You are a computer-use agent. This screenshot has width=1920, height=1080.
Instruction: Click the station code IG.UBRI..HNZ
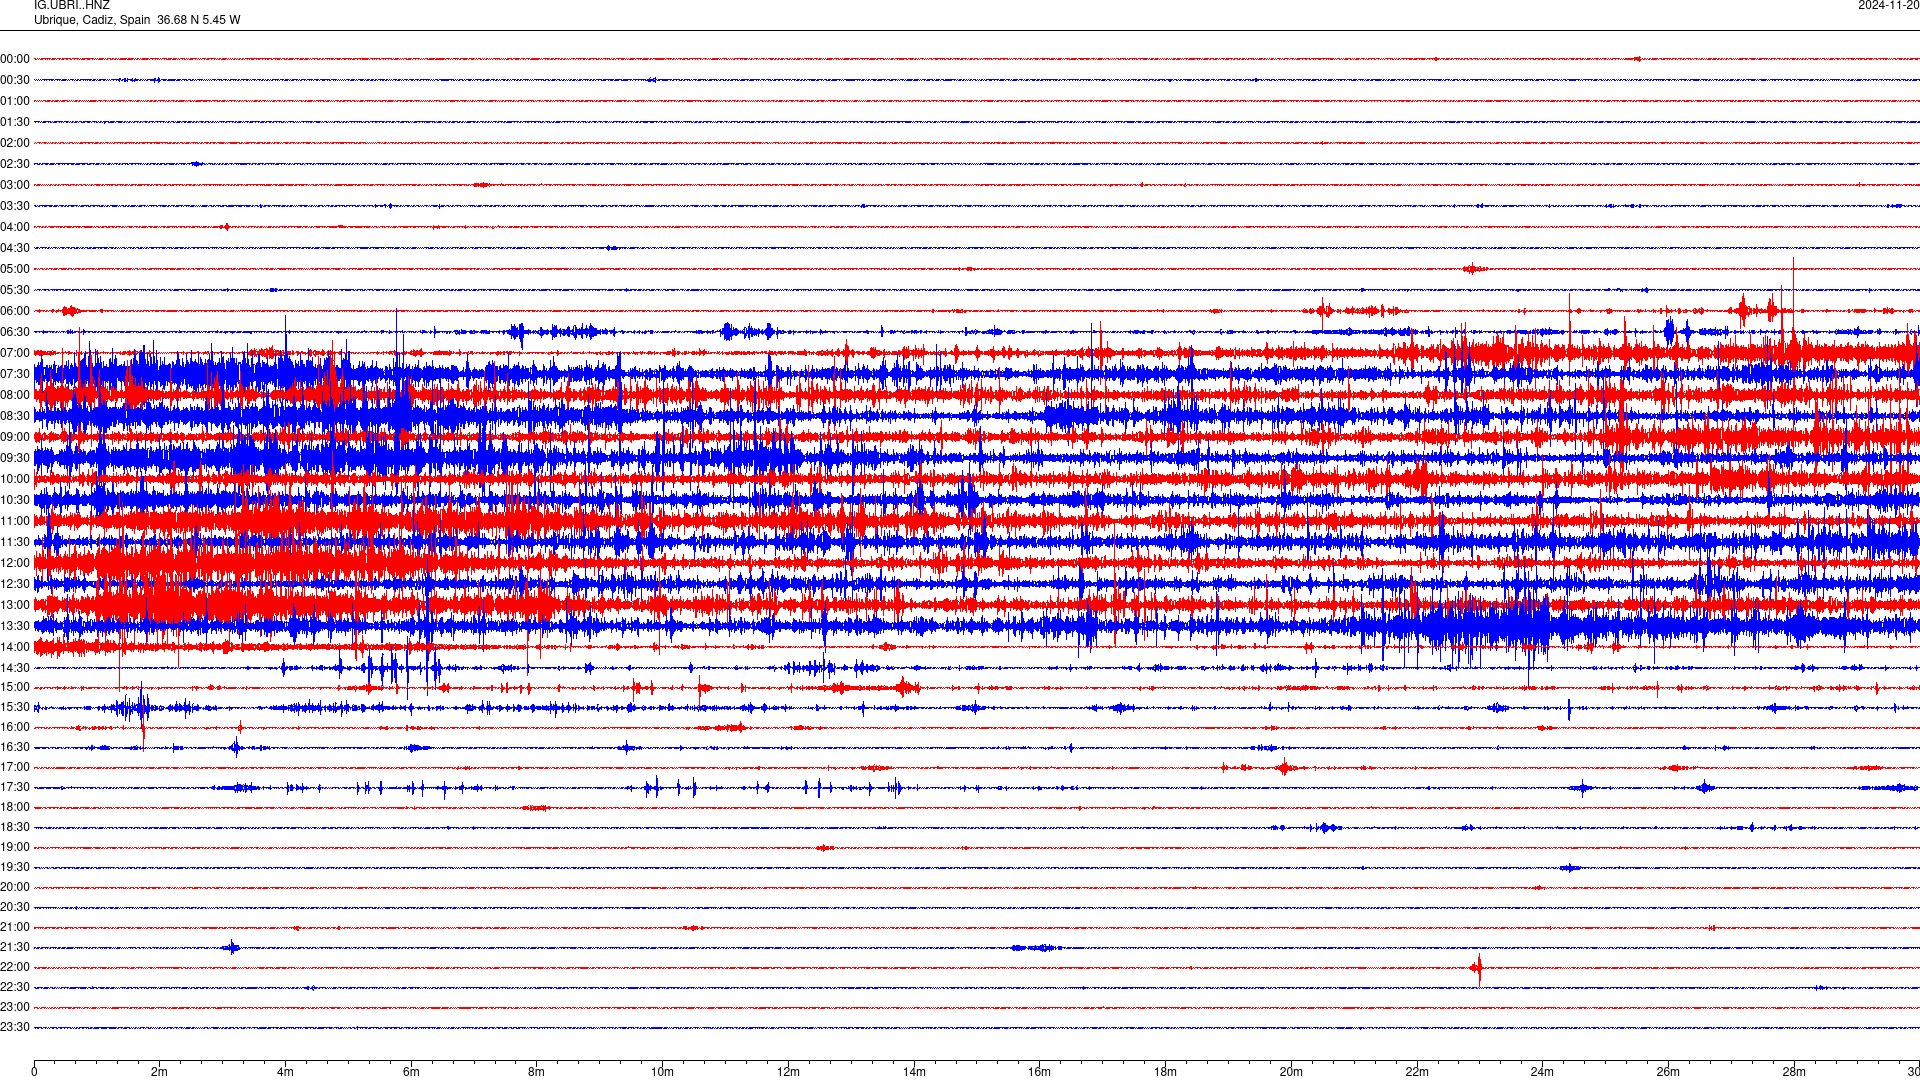point(72,5)
